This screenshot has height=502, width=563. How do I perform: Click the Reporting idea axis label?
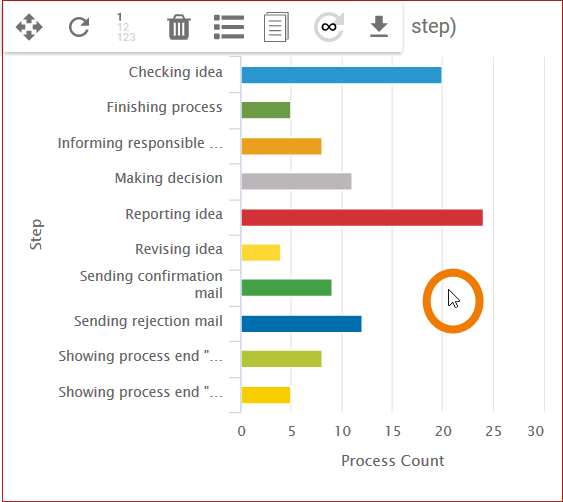click(x=174, y=214)
